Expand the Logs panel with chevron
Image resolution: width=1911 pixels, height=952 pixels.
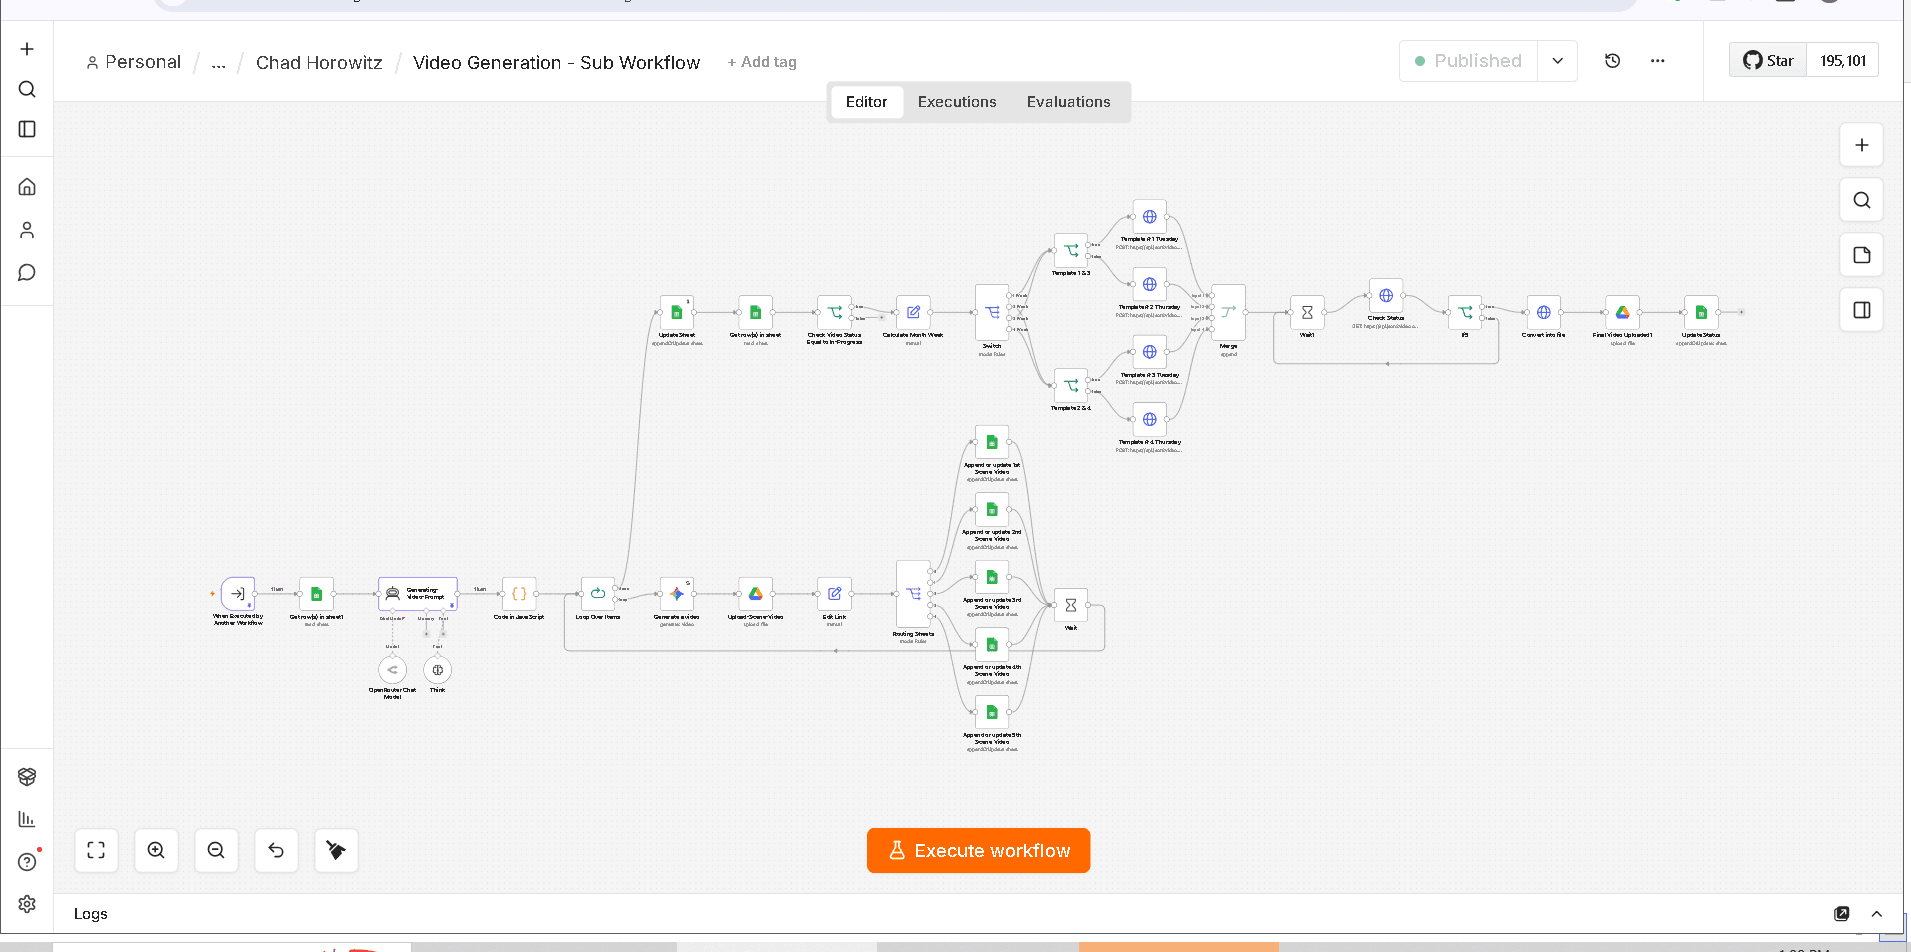point(1876,913)
